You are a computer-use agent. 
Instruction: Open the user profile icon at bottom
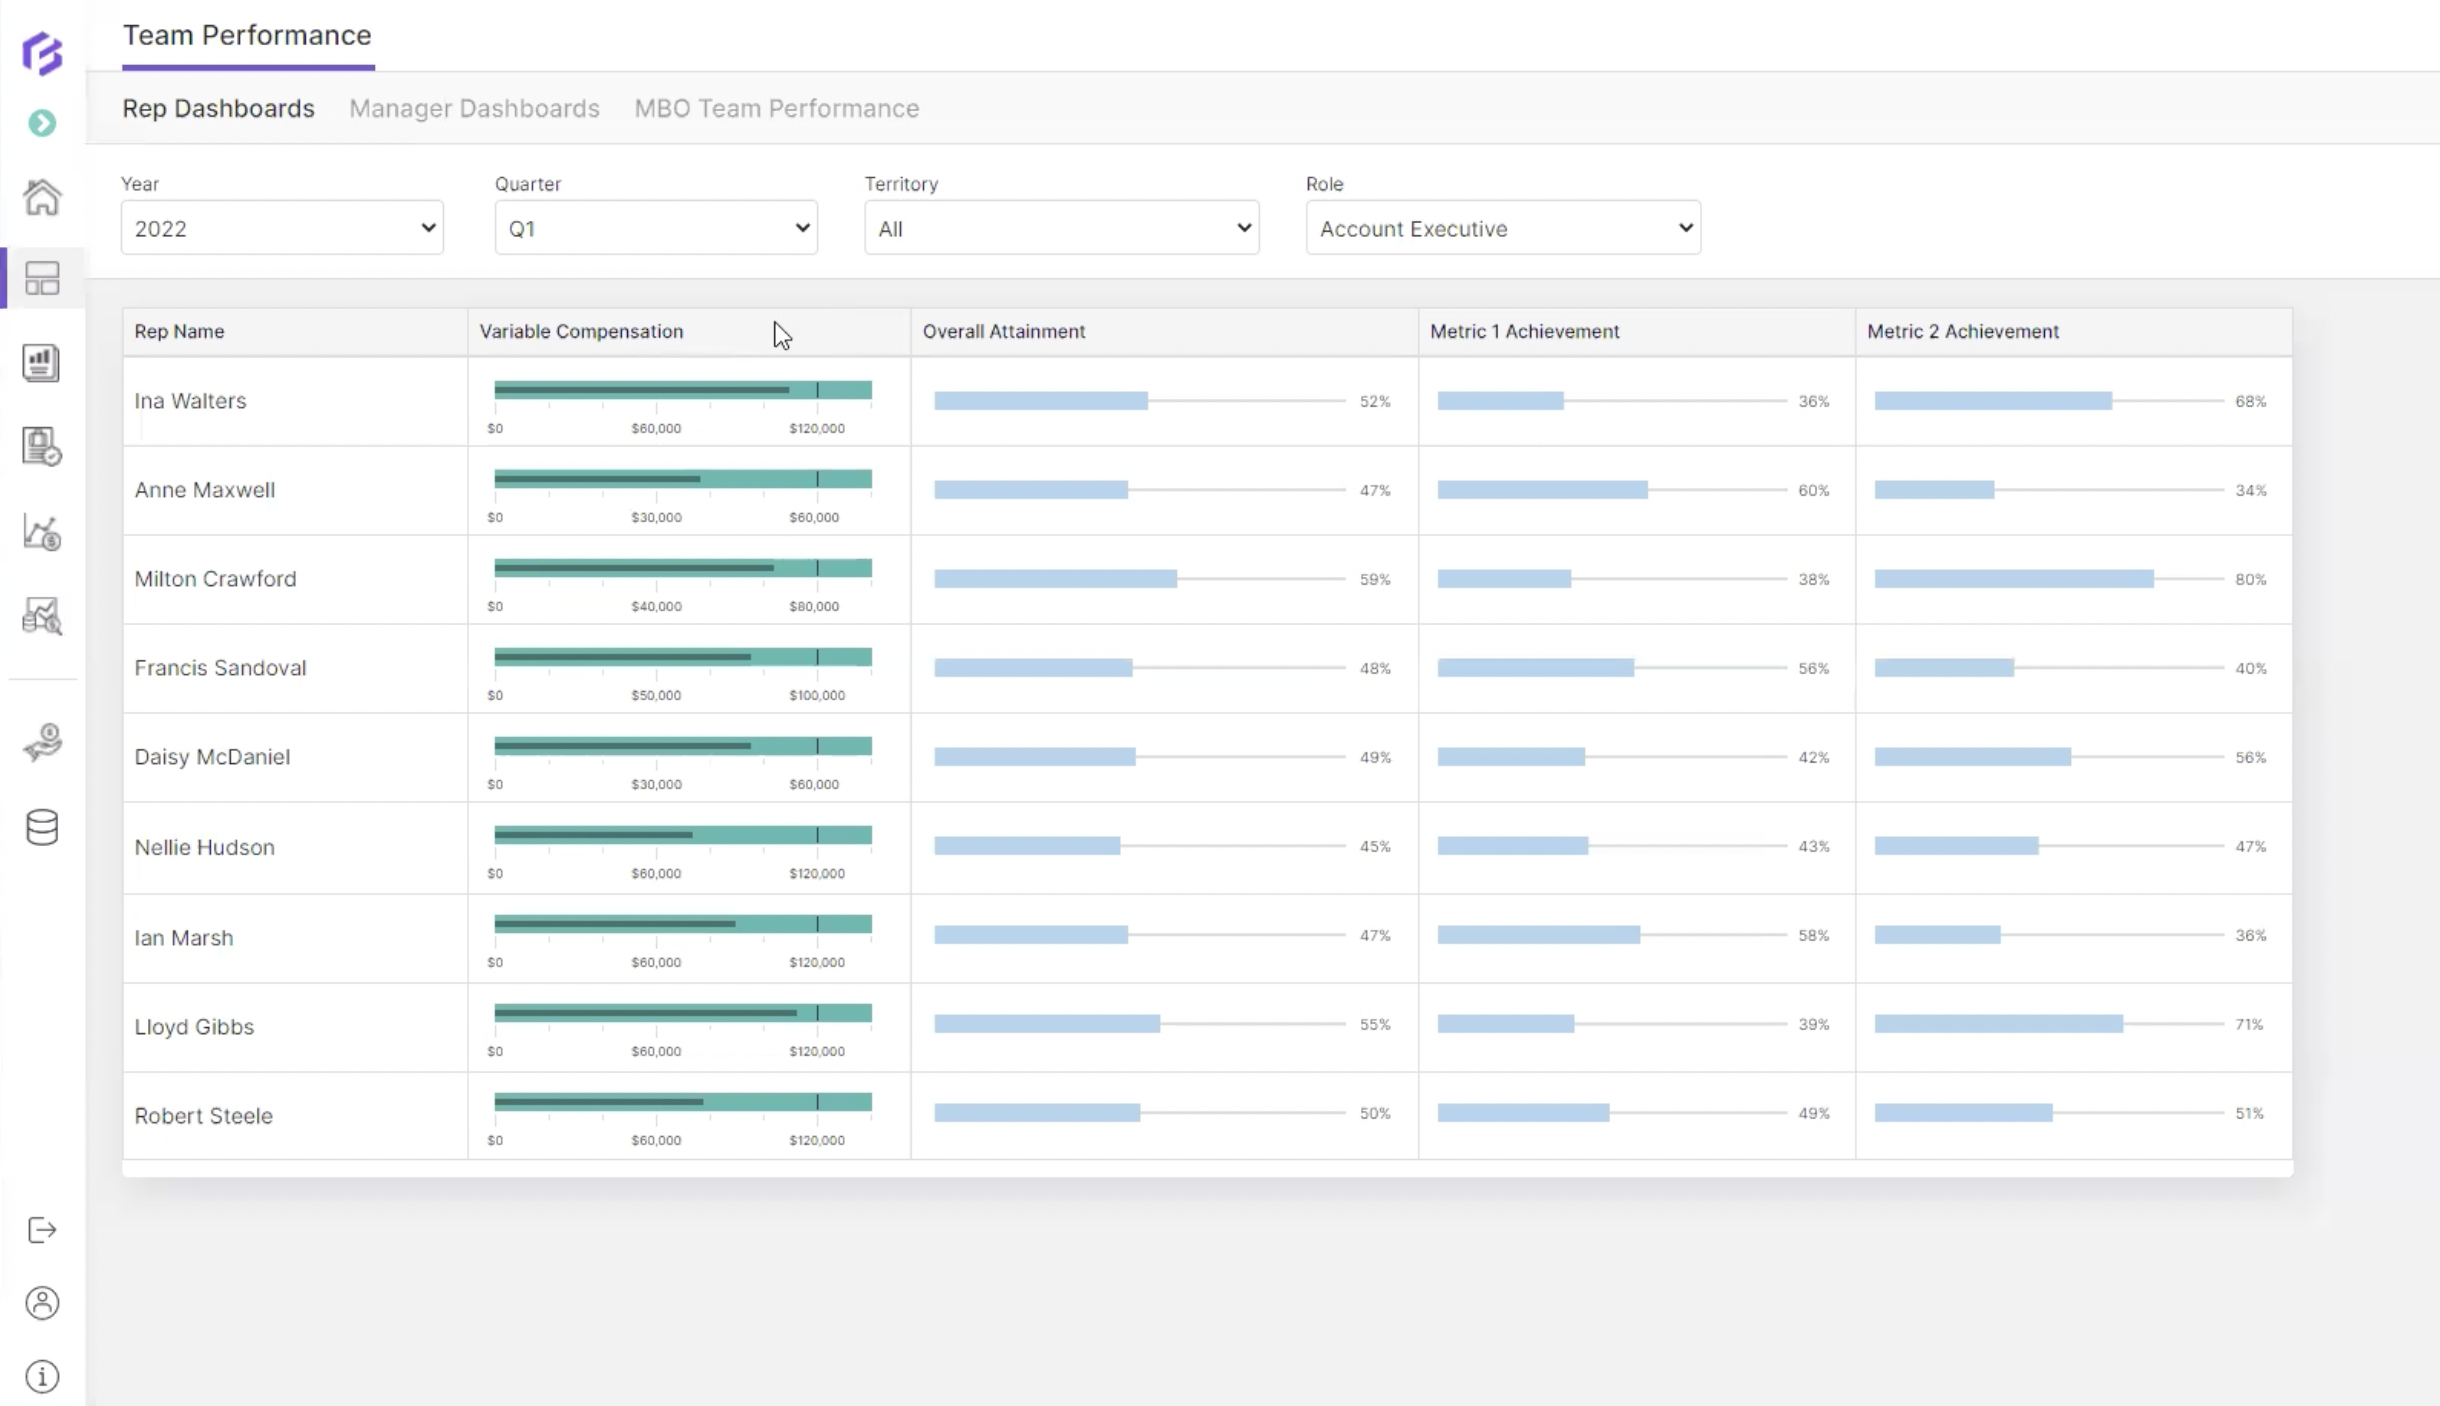[41, 1303]
